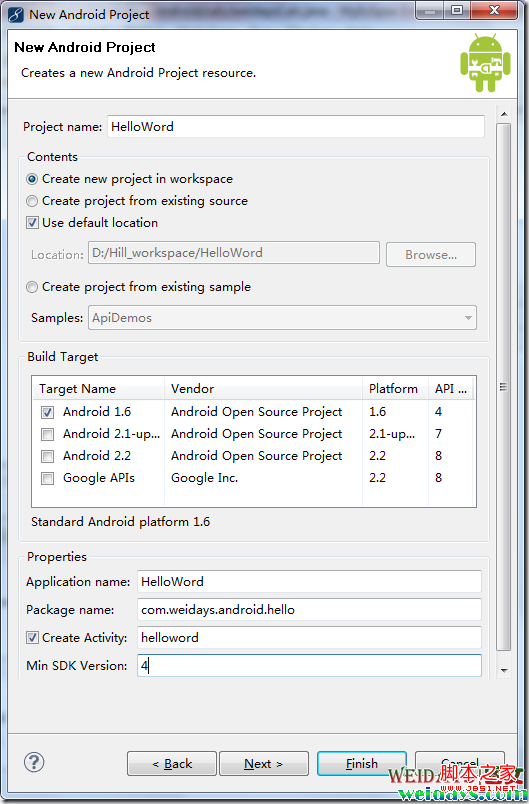Click the Android robot logo icon

click(x=485, y=63)
